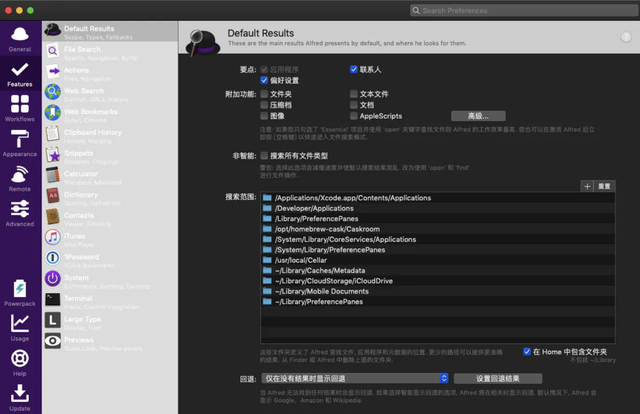Click the Search Preferences field

click(524, 11)
